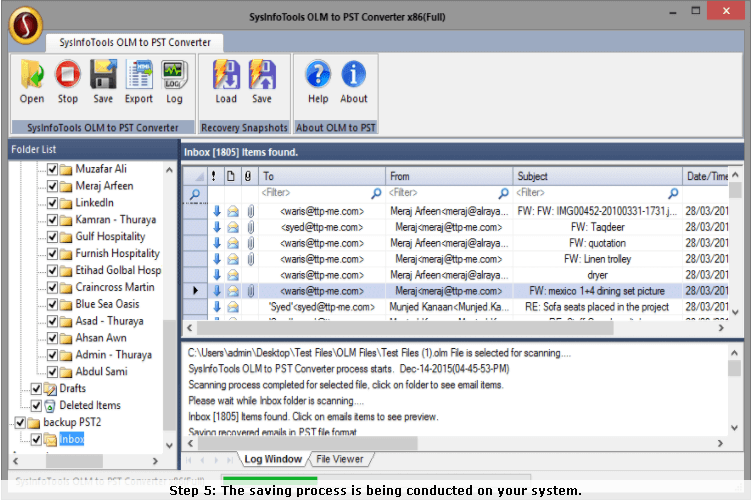The image size is (752, 502).
Task: Select the Asad - Thuraya folder
Action: coord(109,321)
